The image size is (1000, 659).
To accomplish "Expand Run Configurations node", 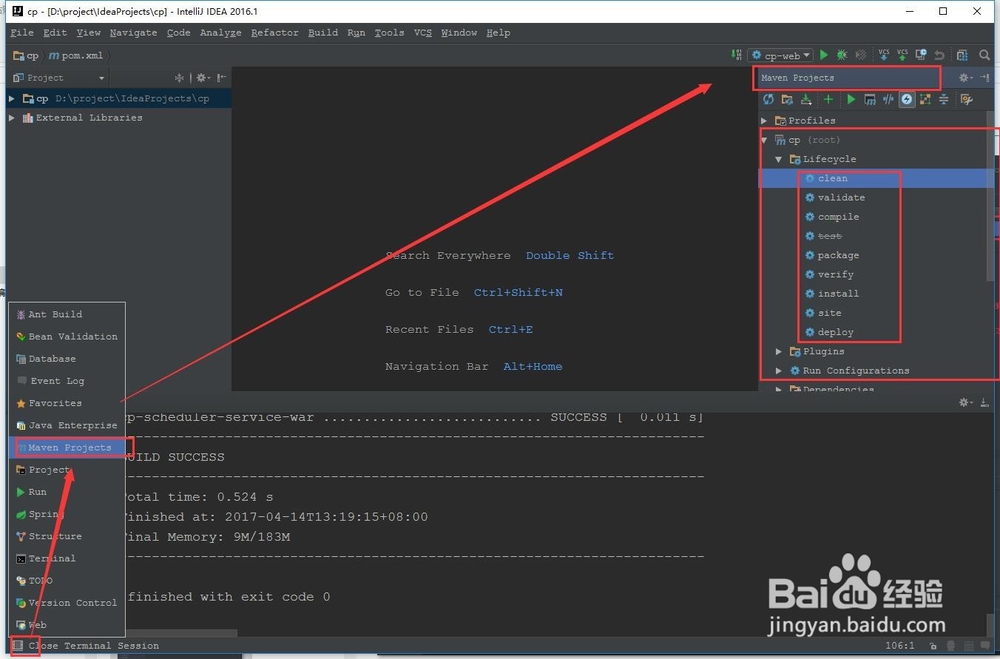I will tap(779, 371).
